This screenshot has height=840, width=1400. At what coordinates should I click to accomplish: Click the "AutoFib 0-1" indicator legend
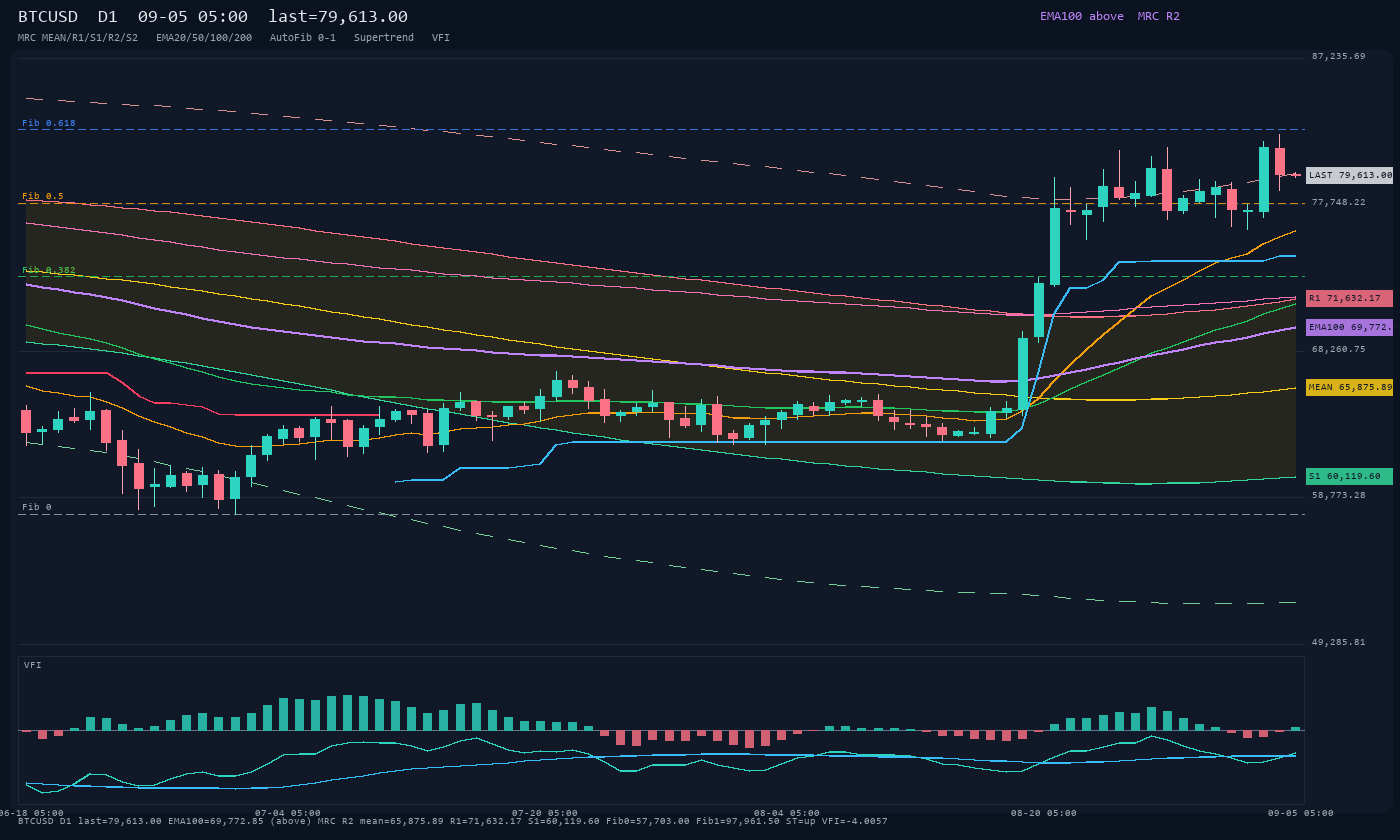click(303, 38)
